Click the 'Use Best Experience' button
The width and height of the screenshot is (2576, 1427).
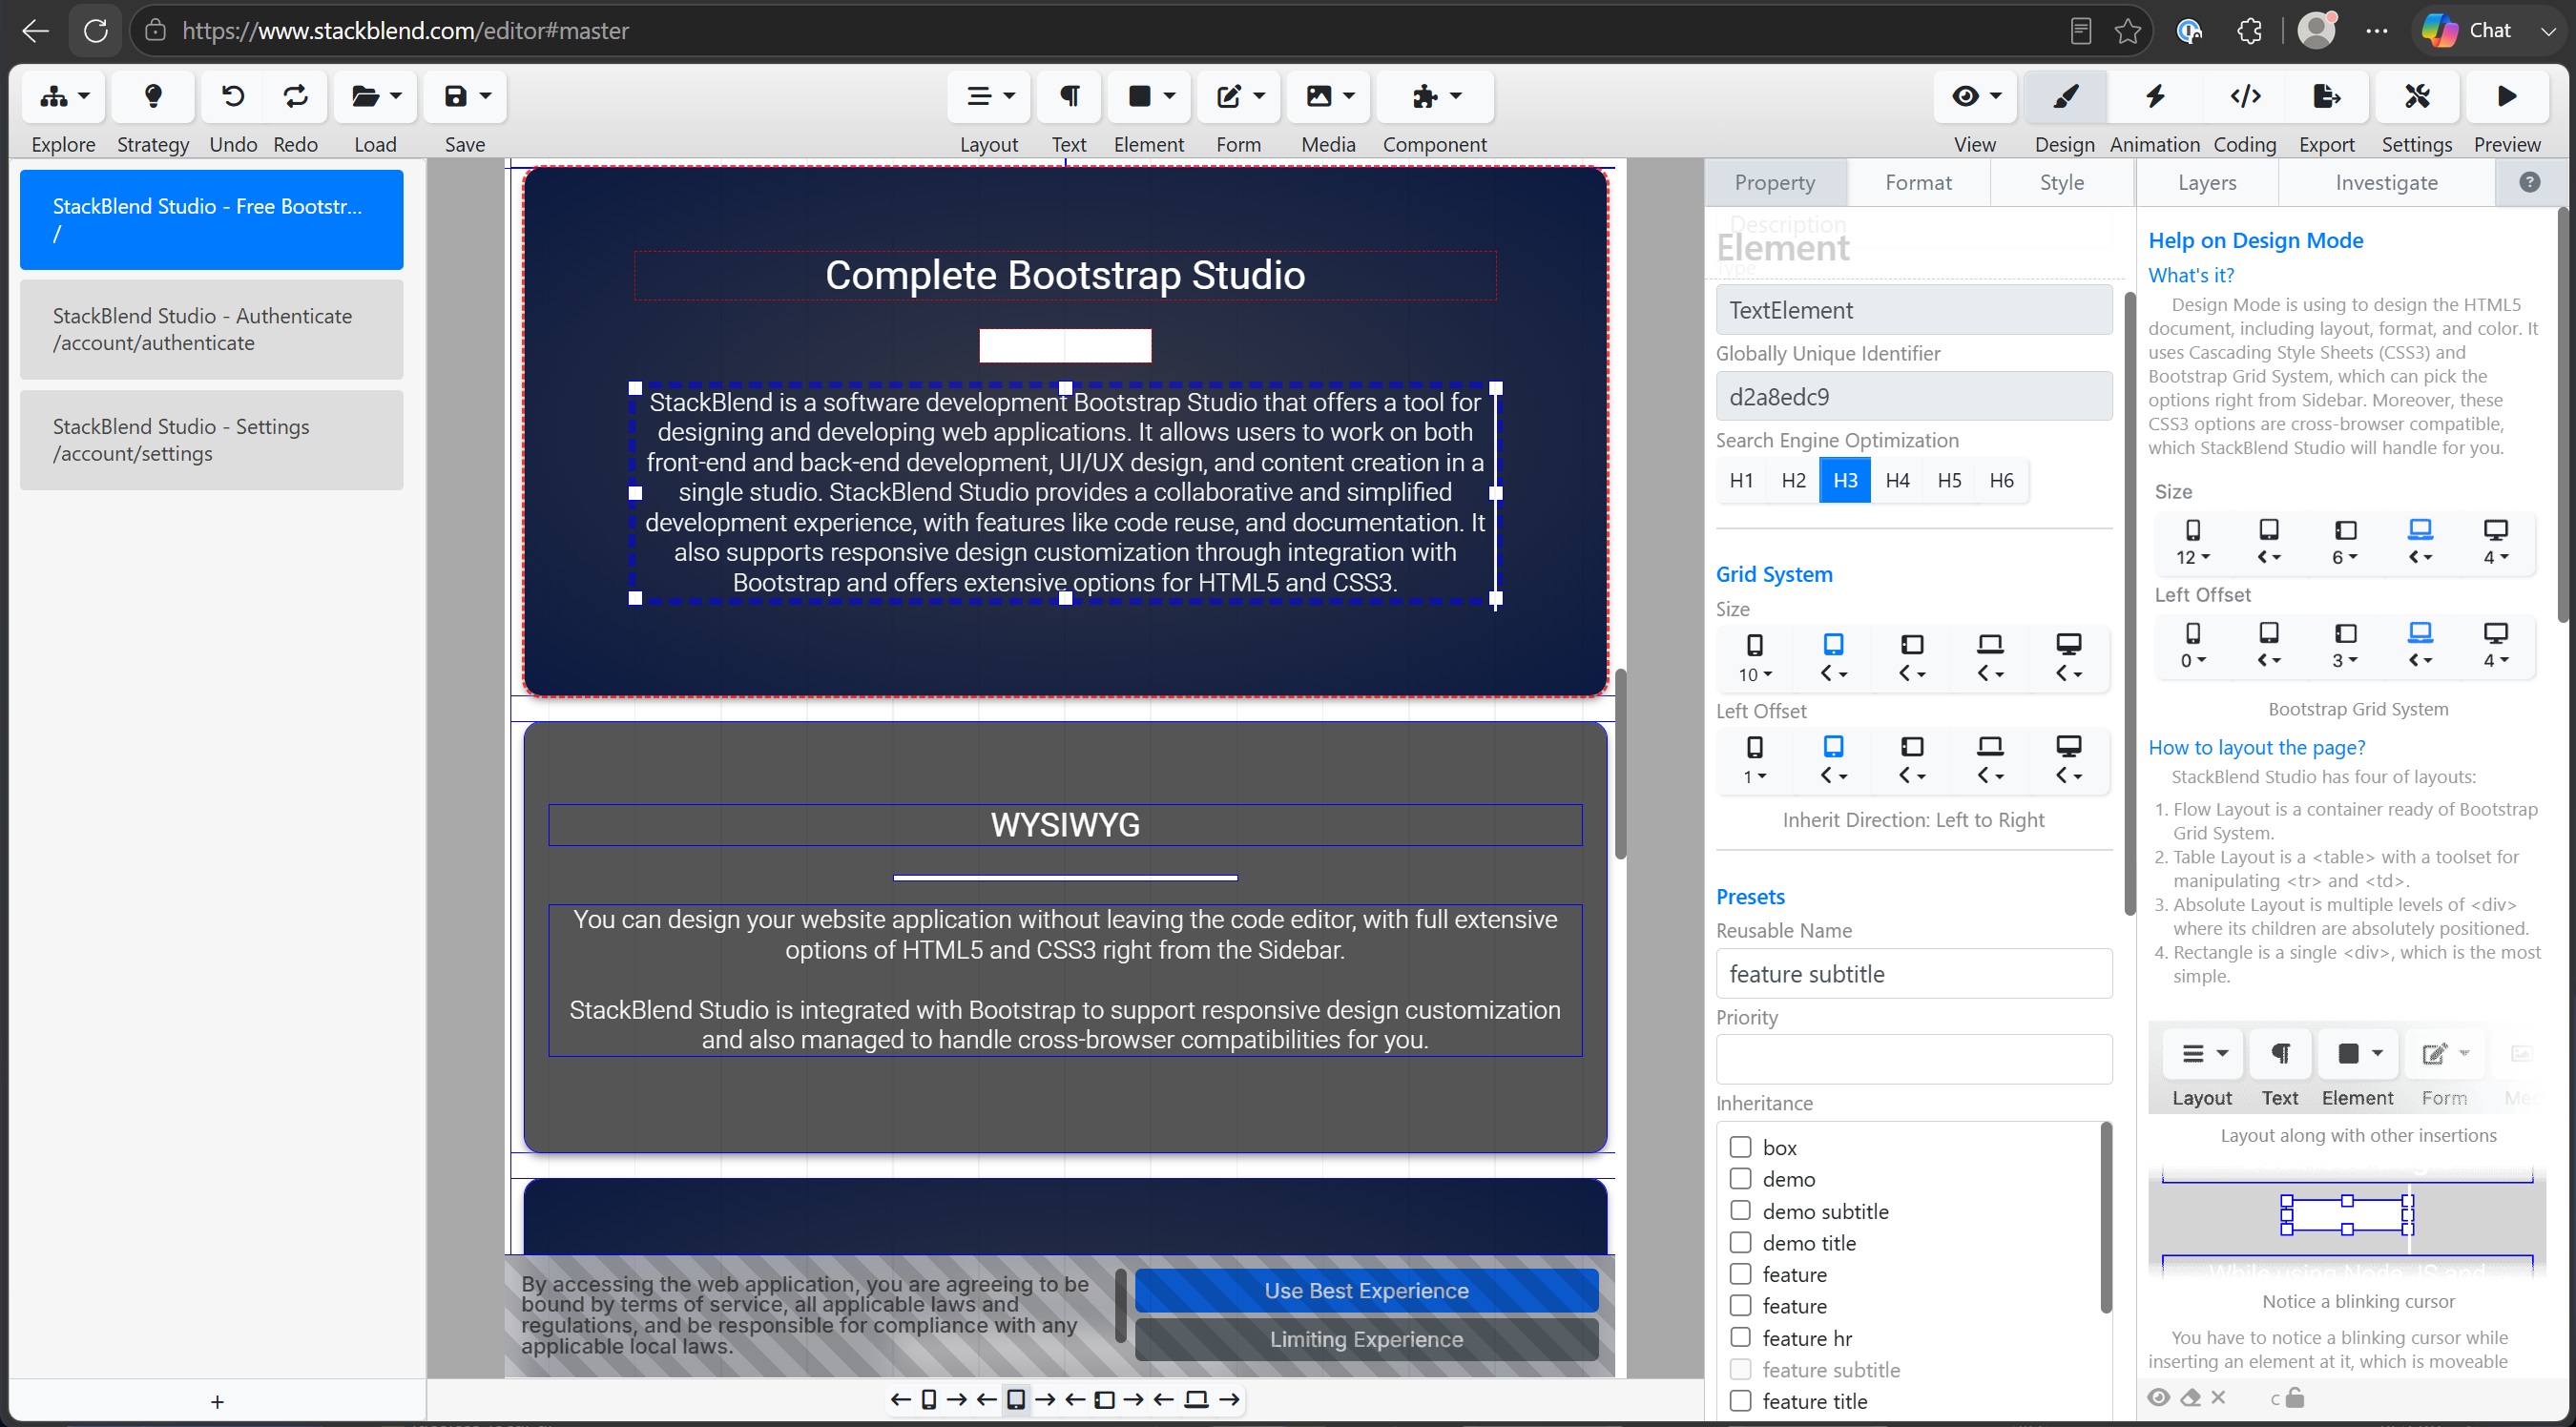1366,1290
